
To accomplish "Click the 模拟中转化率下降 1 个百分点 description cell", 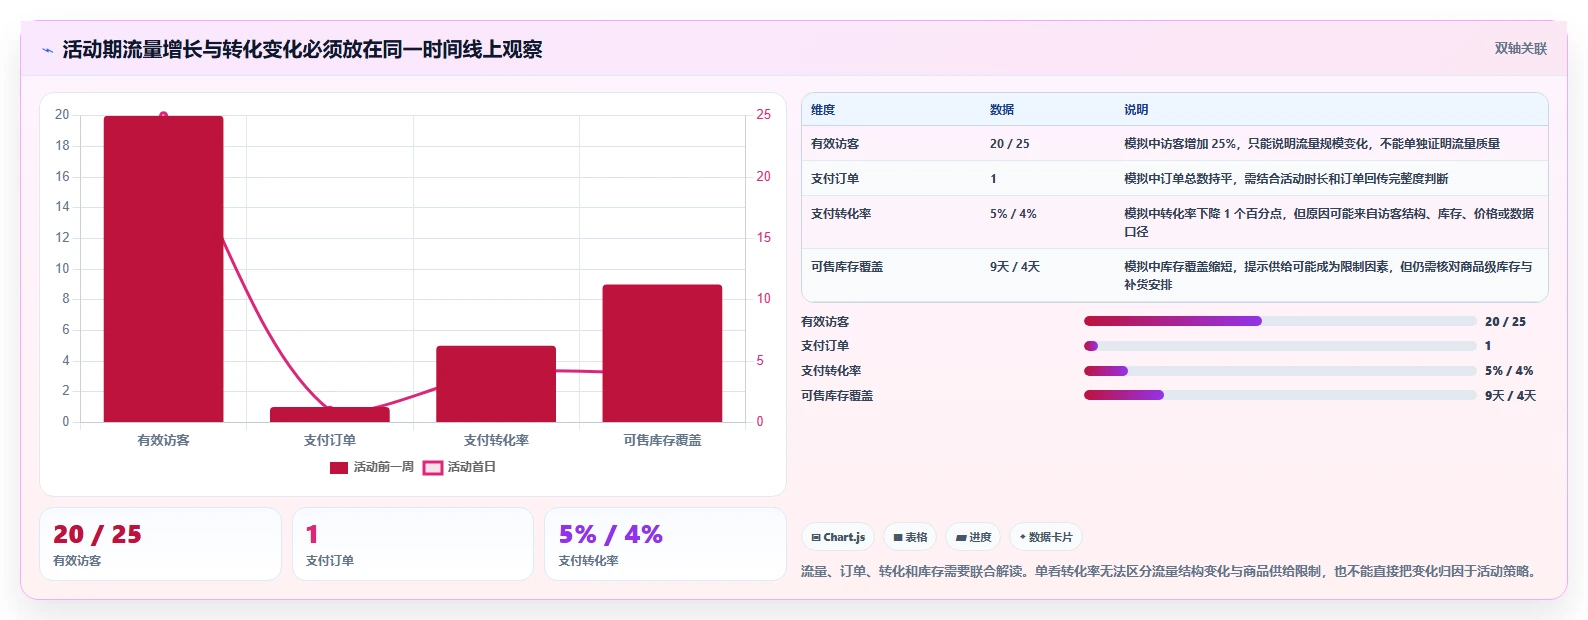I will pyautogui.click(x=1329, y=223).
